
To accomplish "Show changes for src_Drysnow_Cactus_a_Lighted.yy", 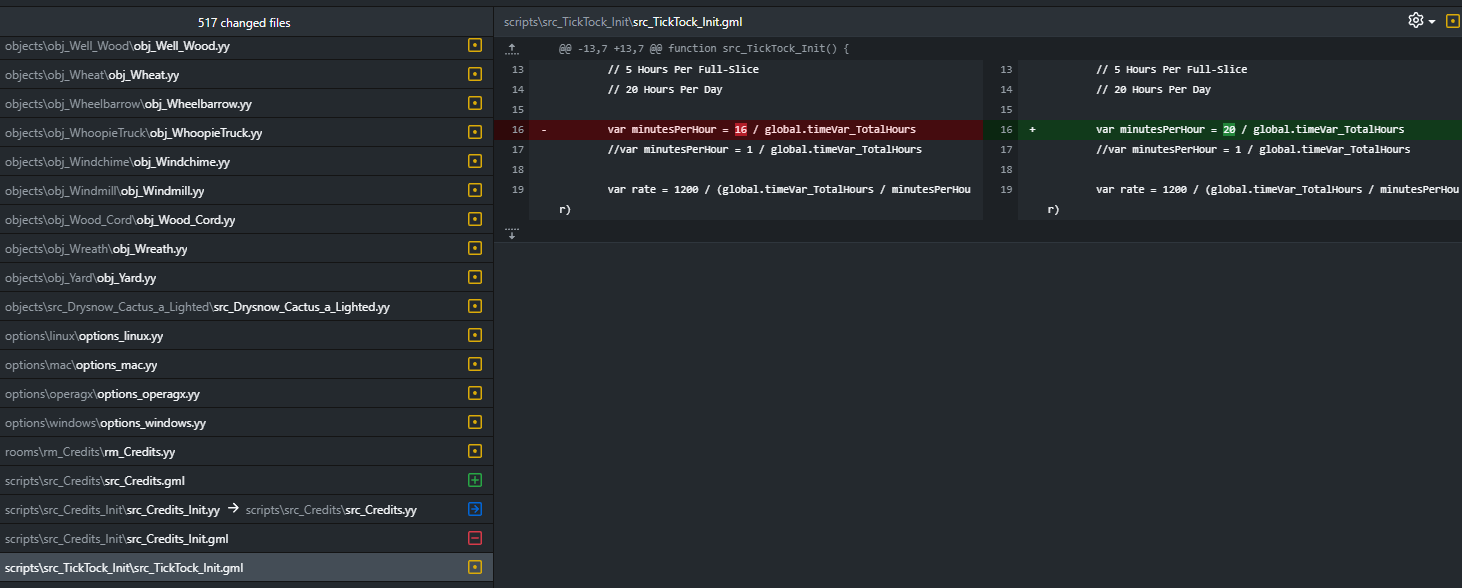I will (x=246, y=307).
